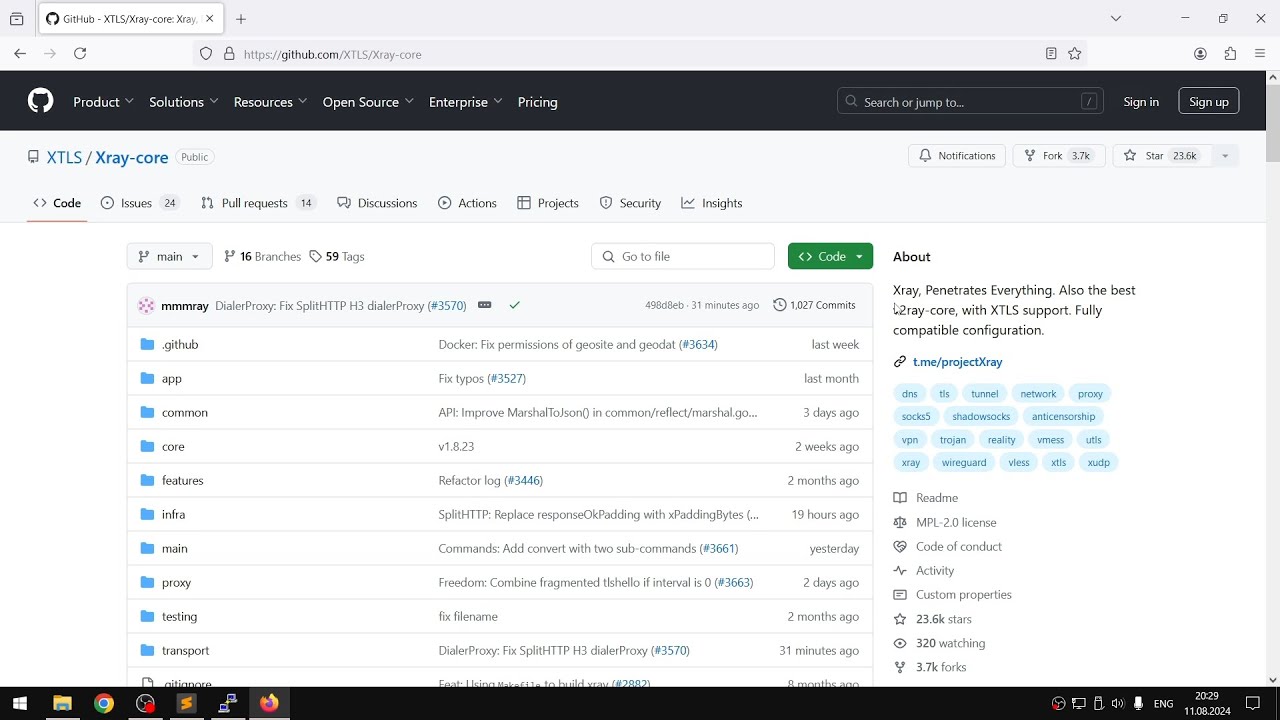Open Firefox extensions puzzle icon

click(1230, 54)
